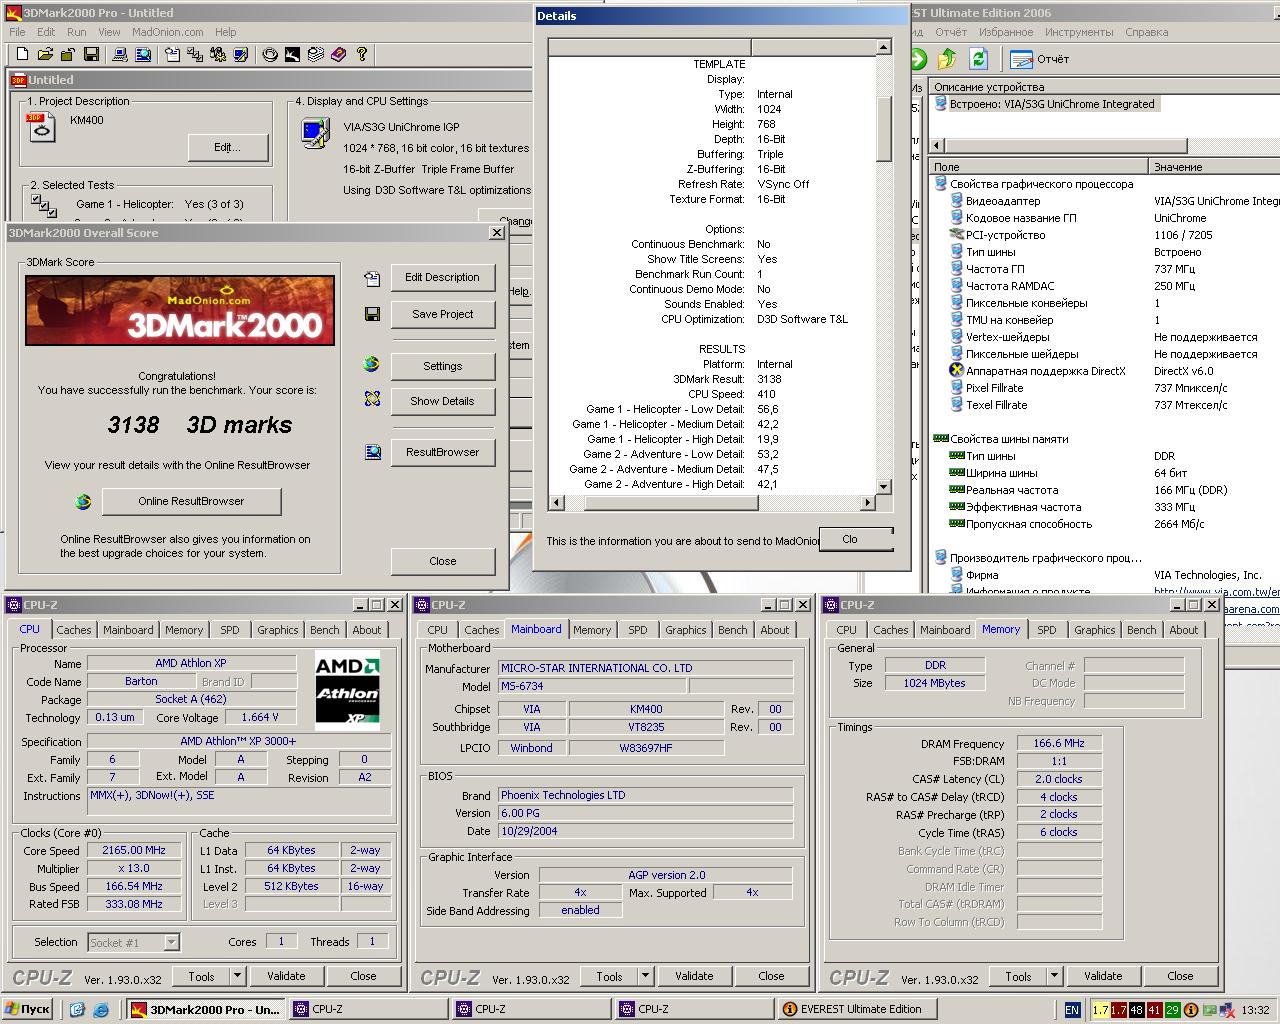Viewport: 1280px width, 1024px height.
Task: Click the globe icon beside Settings button
Action: (x=372, y=365)
